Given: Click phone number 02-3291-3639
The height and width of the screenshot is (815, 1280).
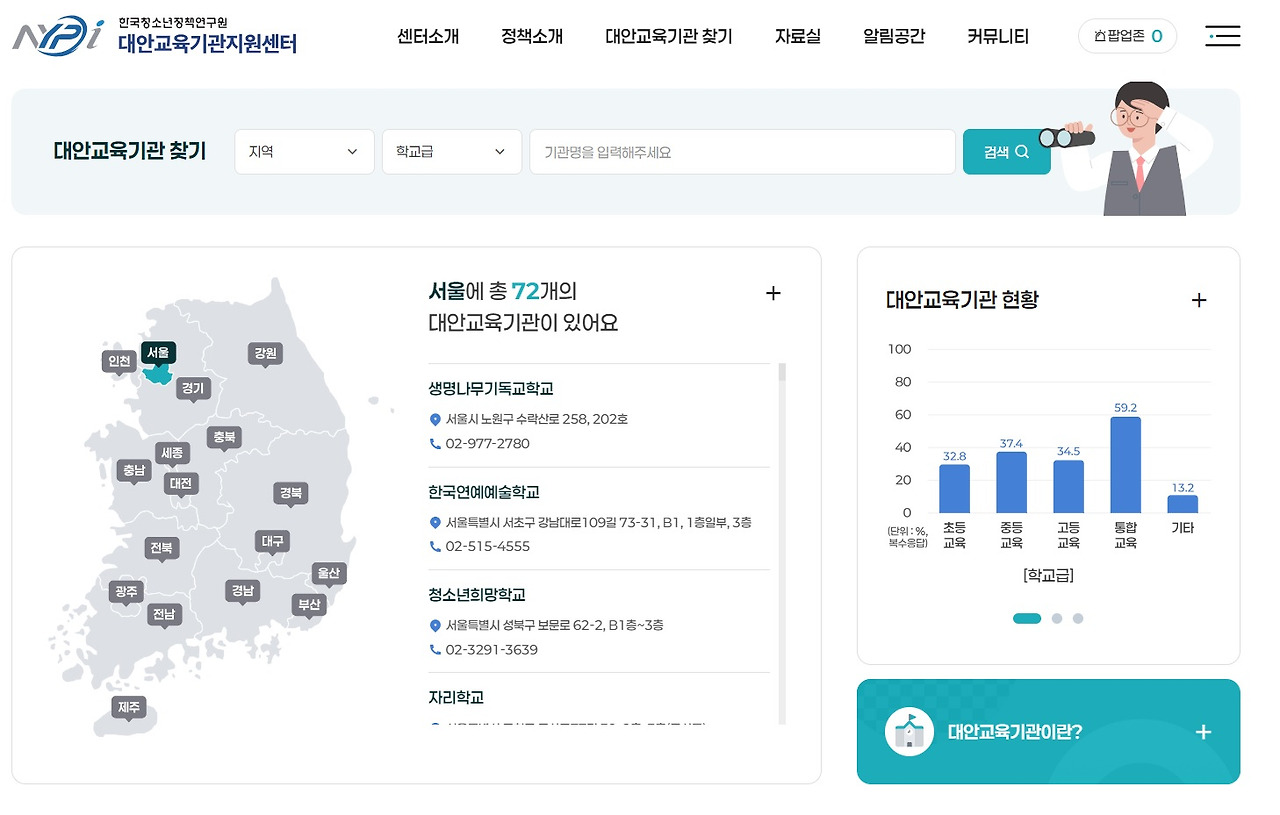Looking at the screenshot, I should (492, 650).
